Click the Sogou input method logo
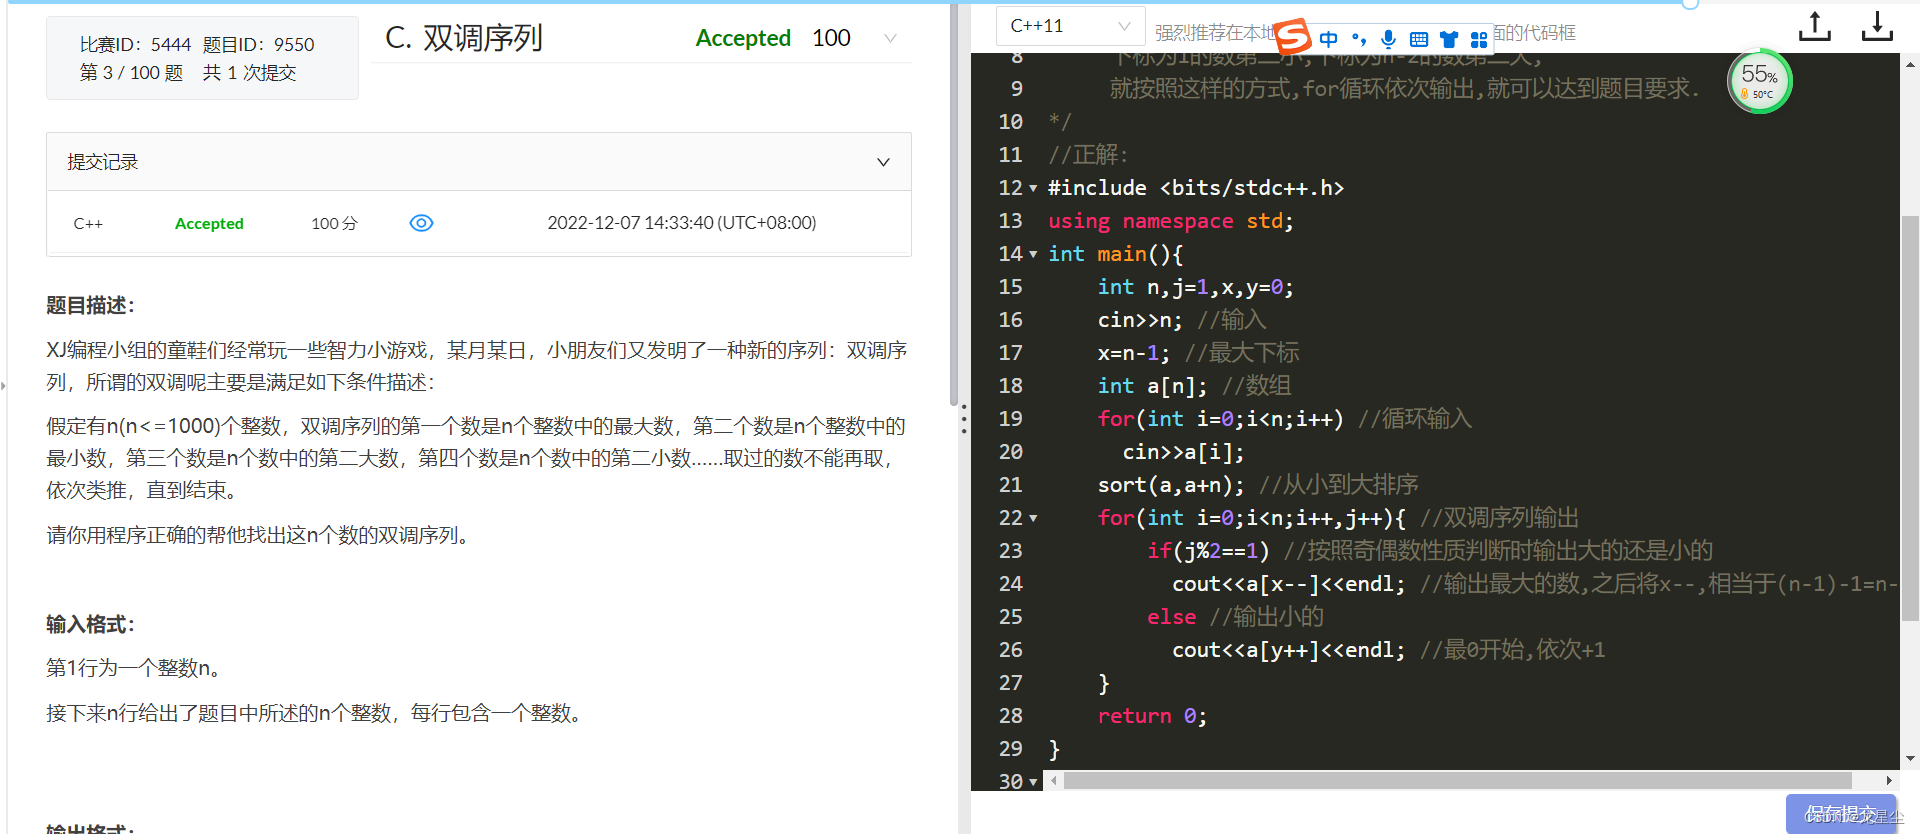Screen dimensions: 1920x834 [1292, 37]
